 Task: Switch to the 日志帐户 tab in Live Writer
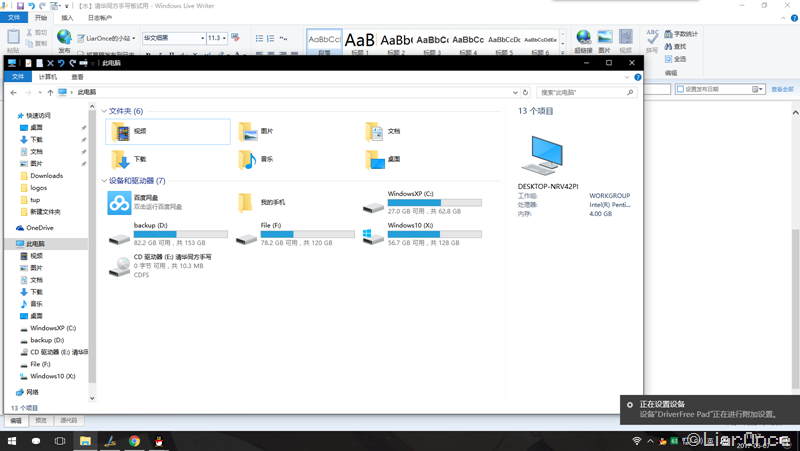coord(99,17)
